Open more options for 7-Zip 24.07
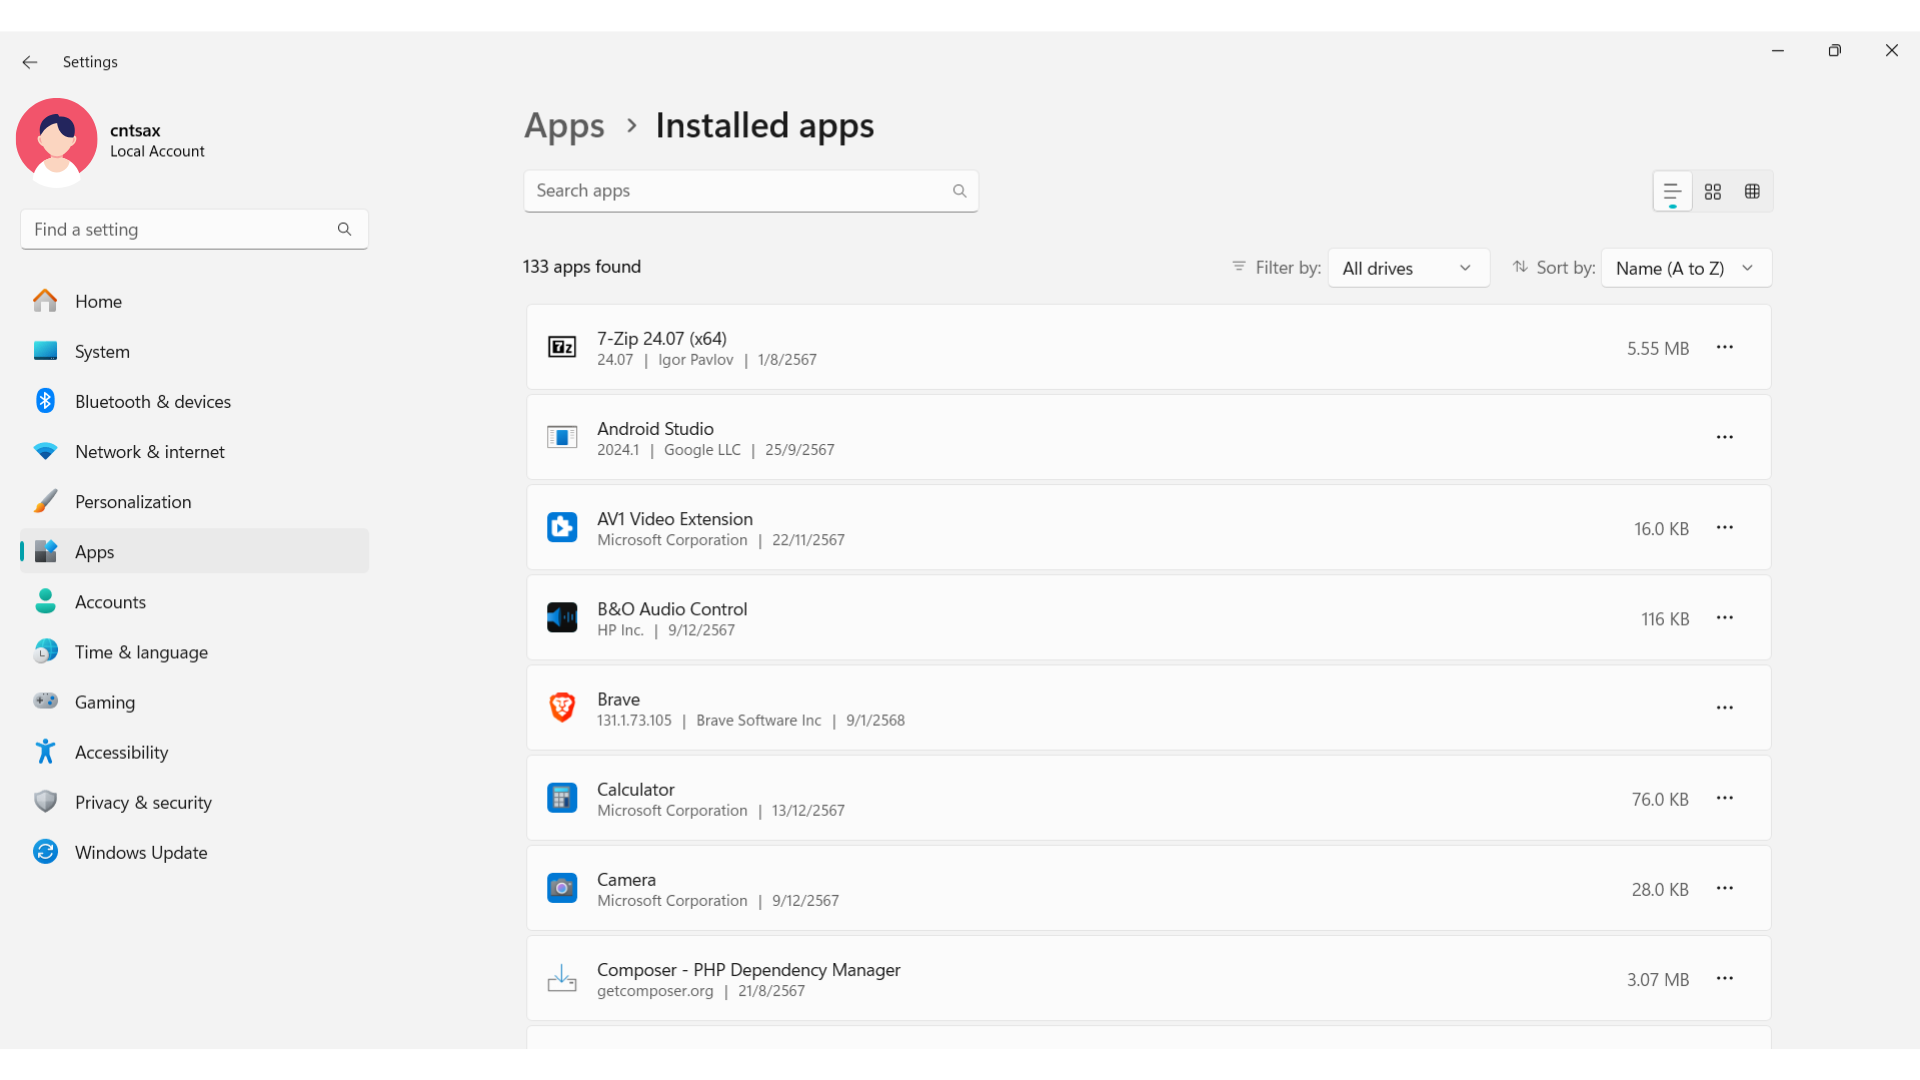The image size is (1920, 1080). (1725, 347)
